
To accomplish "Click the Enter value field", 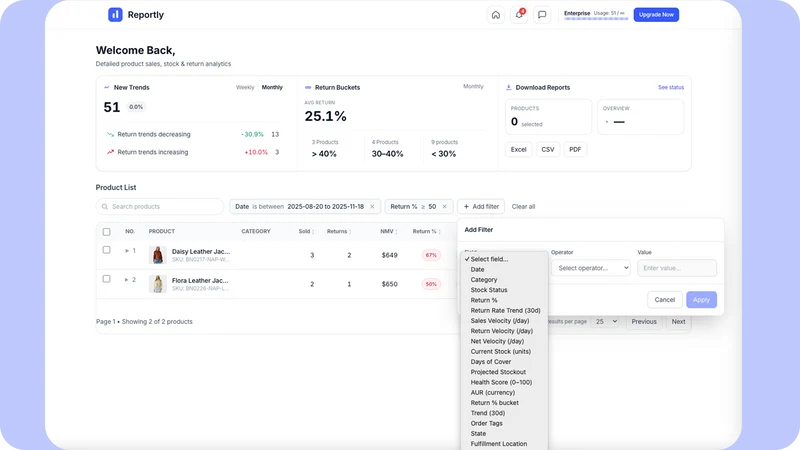I will click(677, 268).
